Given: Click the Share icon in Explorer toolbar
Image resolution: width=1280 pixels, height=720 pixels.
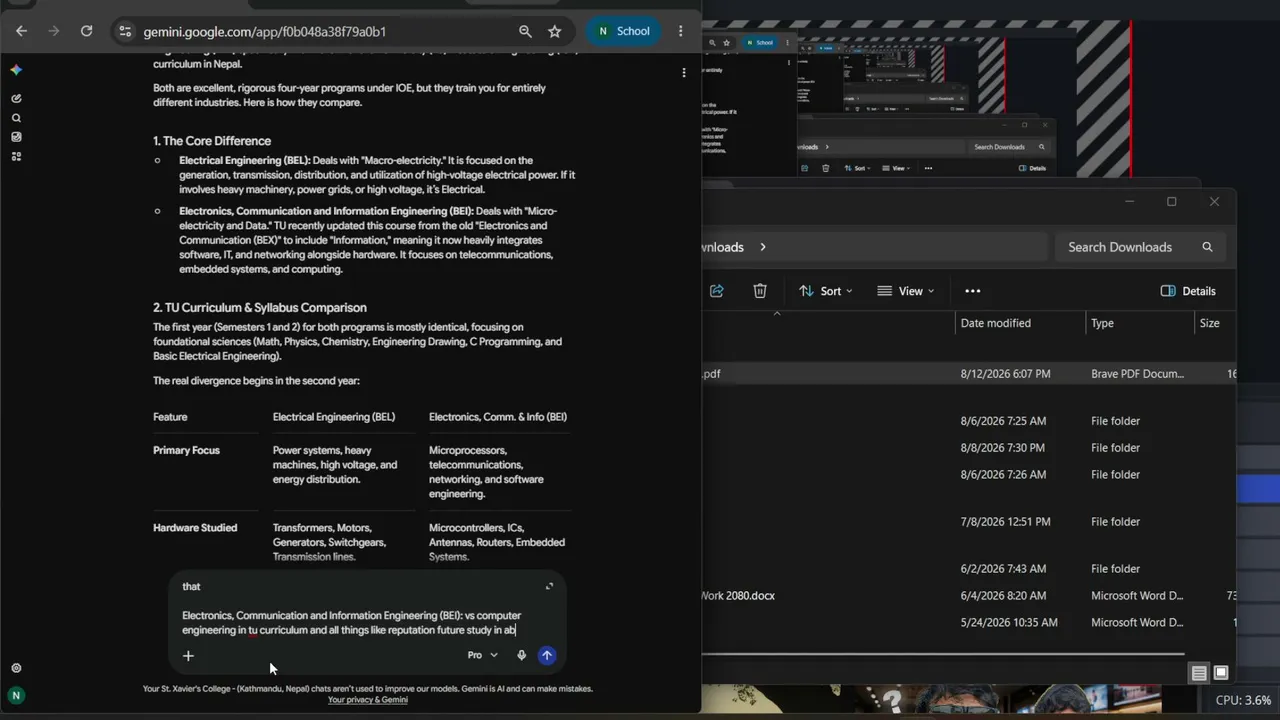Looking at the screenshot, I should [717, 291].
